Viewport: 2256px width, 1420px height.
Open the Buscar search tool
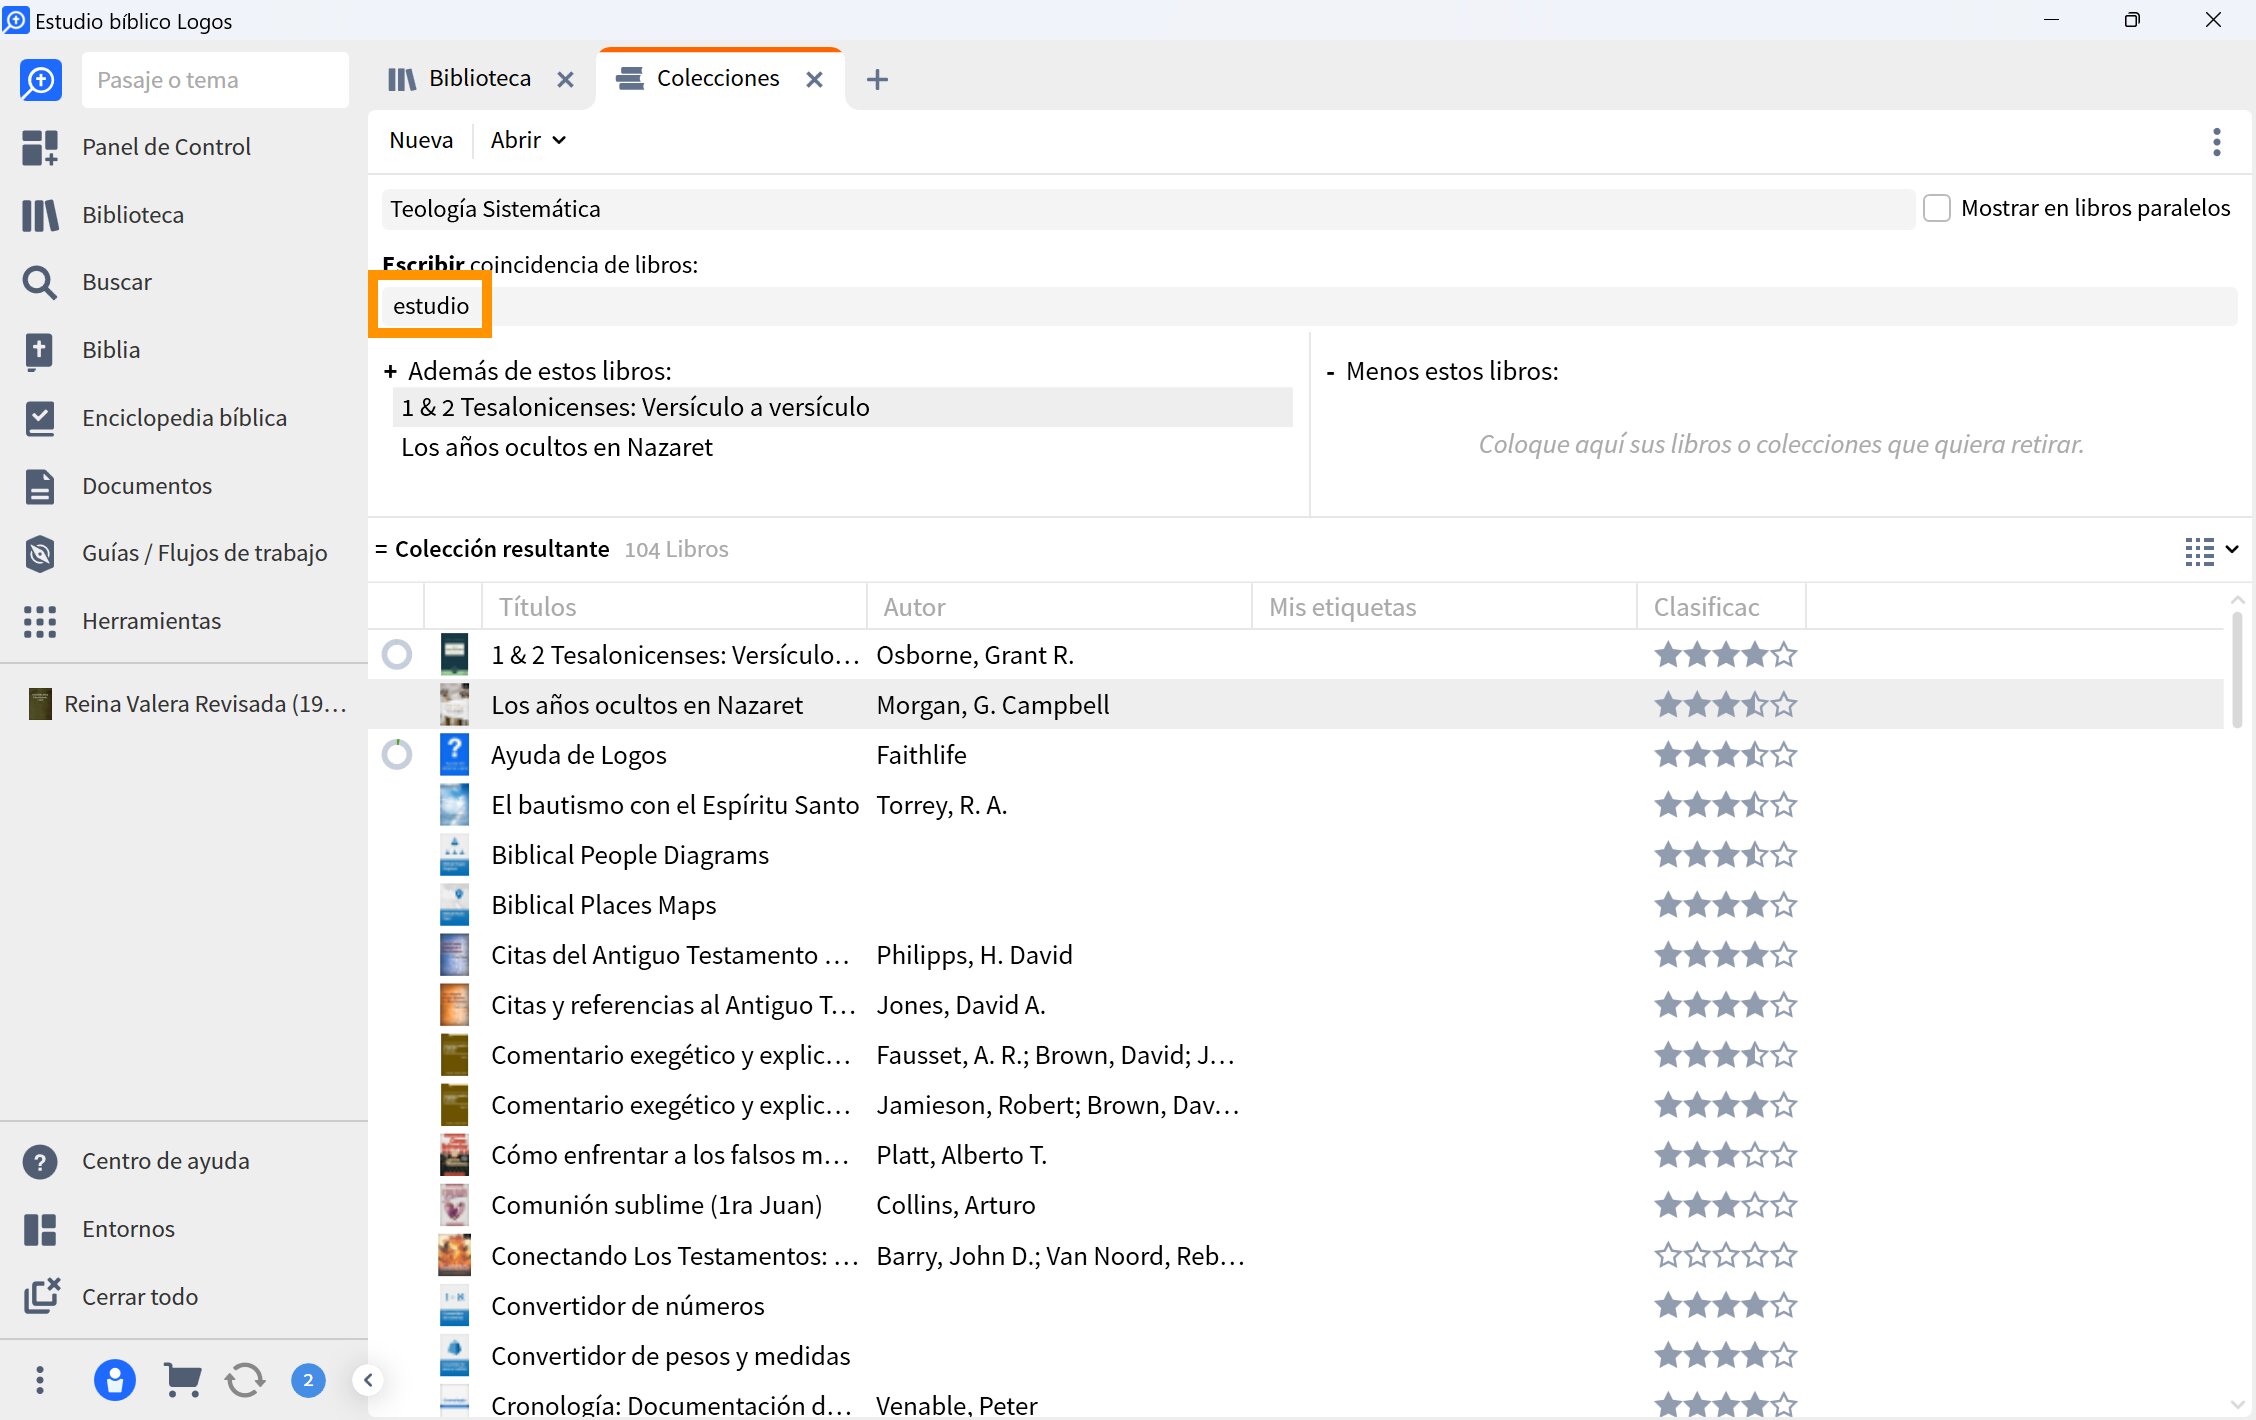pyautogui.click(x=117, y=282)
